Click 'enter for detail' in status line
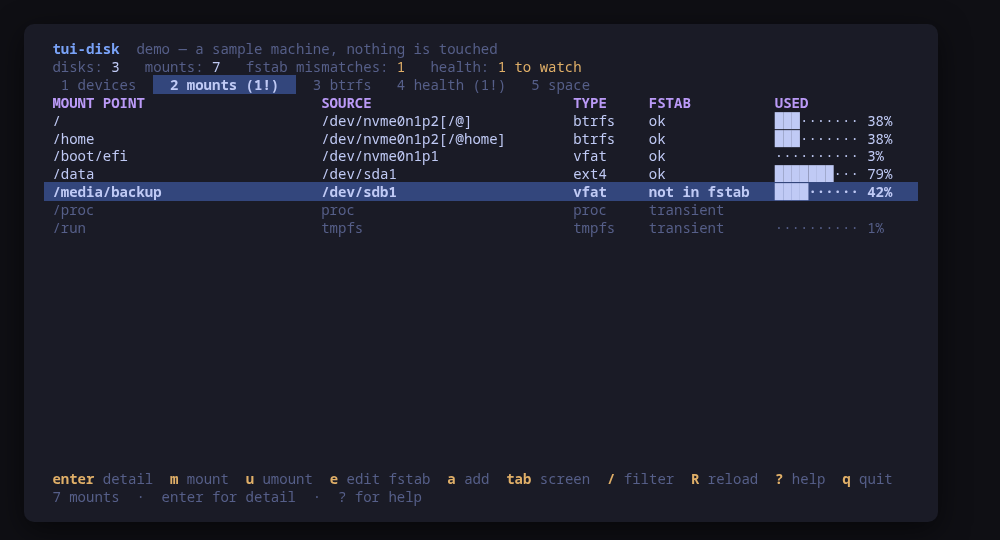 pyautogui.click(x=228, y=497)
